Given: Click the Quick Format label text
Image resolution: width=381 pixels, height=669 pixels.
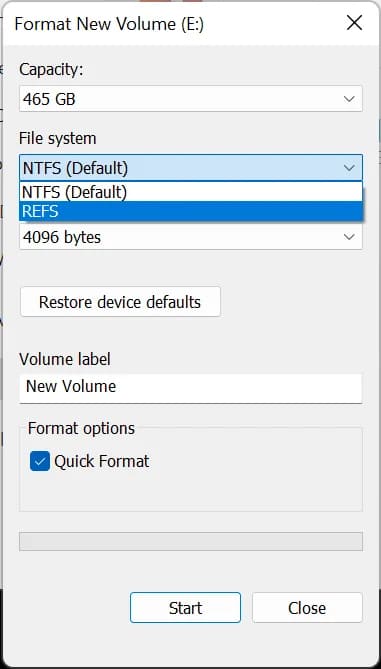Looking at the screenshot, I should 102,462.
